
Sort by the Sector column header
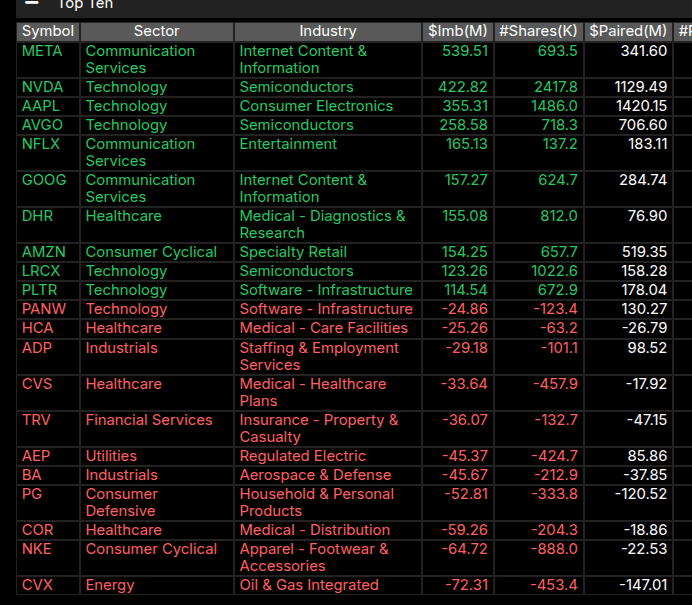coord(157,31)
